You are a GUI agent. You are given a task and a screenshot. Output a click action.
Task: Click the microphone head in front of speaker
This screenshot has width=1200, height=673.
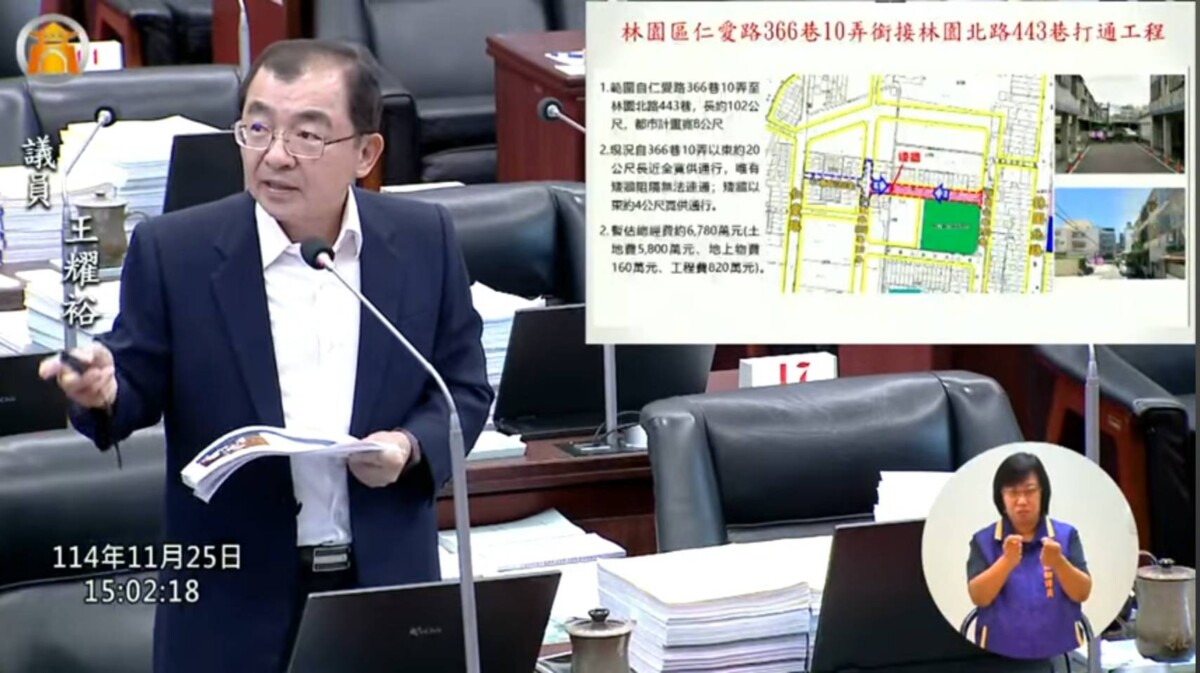point(317,253)
